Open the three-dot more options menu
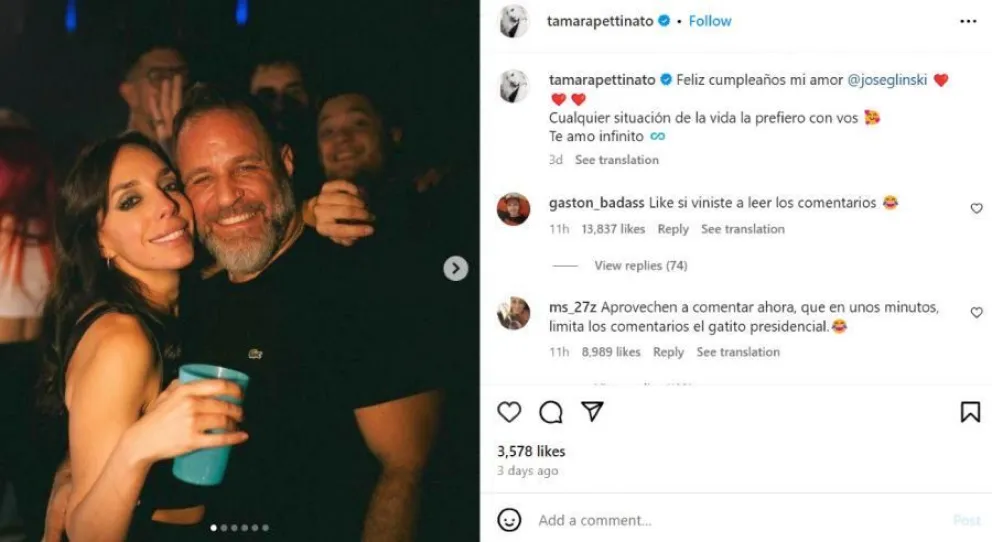 968,22
